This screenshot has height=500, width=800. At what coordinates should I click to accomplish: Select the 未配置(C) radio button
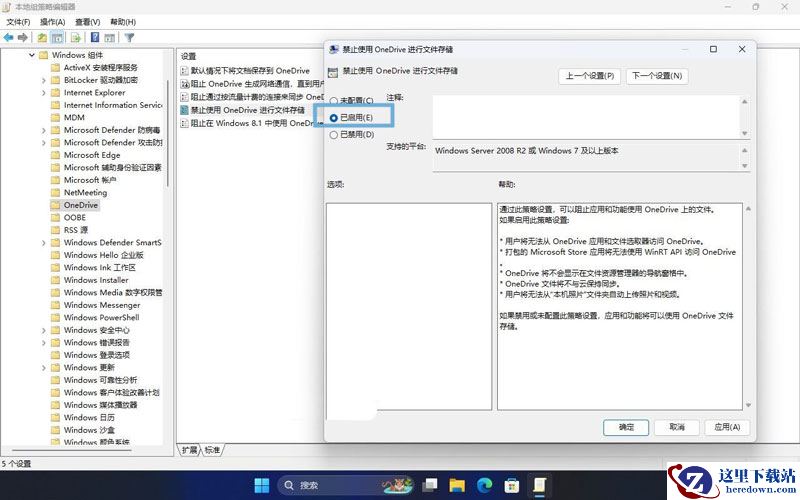[334, 101]
